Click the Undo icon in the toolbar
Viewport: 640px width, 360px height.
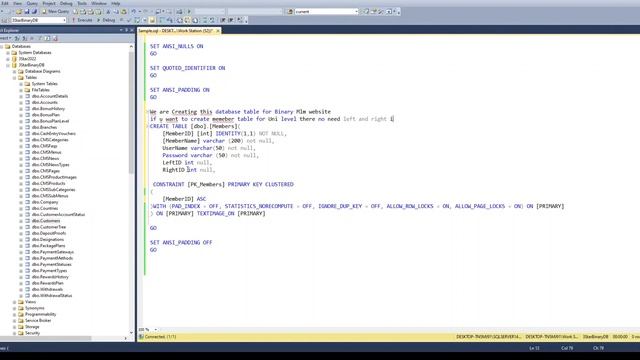pyautogui.click(x=133, y=11)
